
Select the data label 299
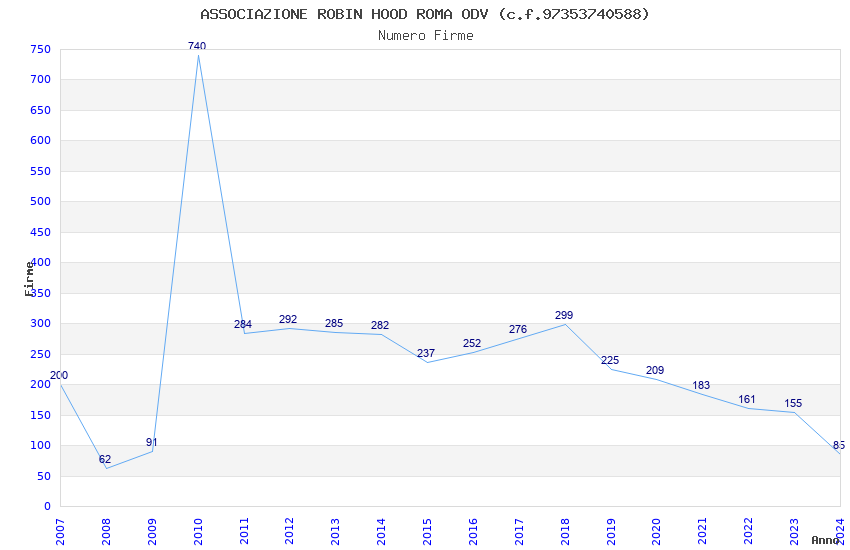pos(564,315)
